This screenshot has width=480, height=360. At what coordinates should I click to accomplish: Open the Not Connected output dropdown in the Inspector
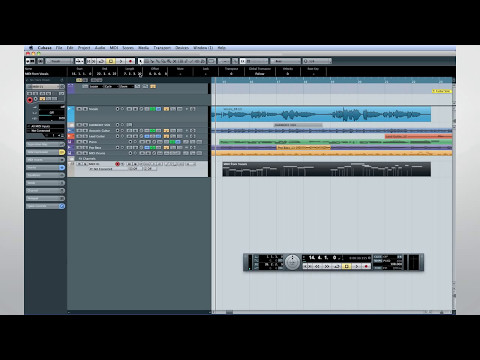tap(45, 131)
